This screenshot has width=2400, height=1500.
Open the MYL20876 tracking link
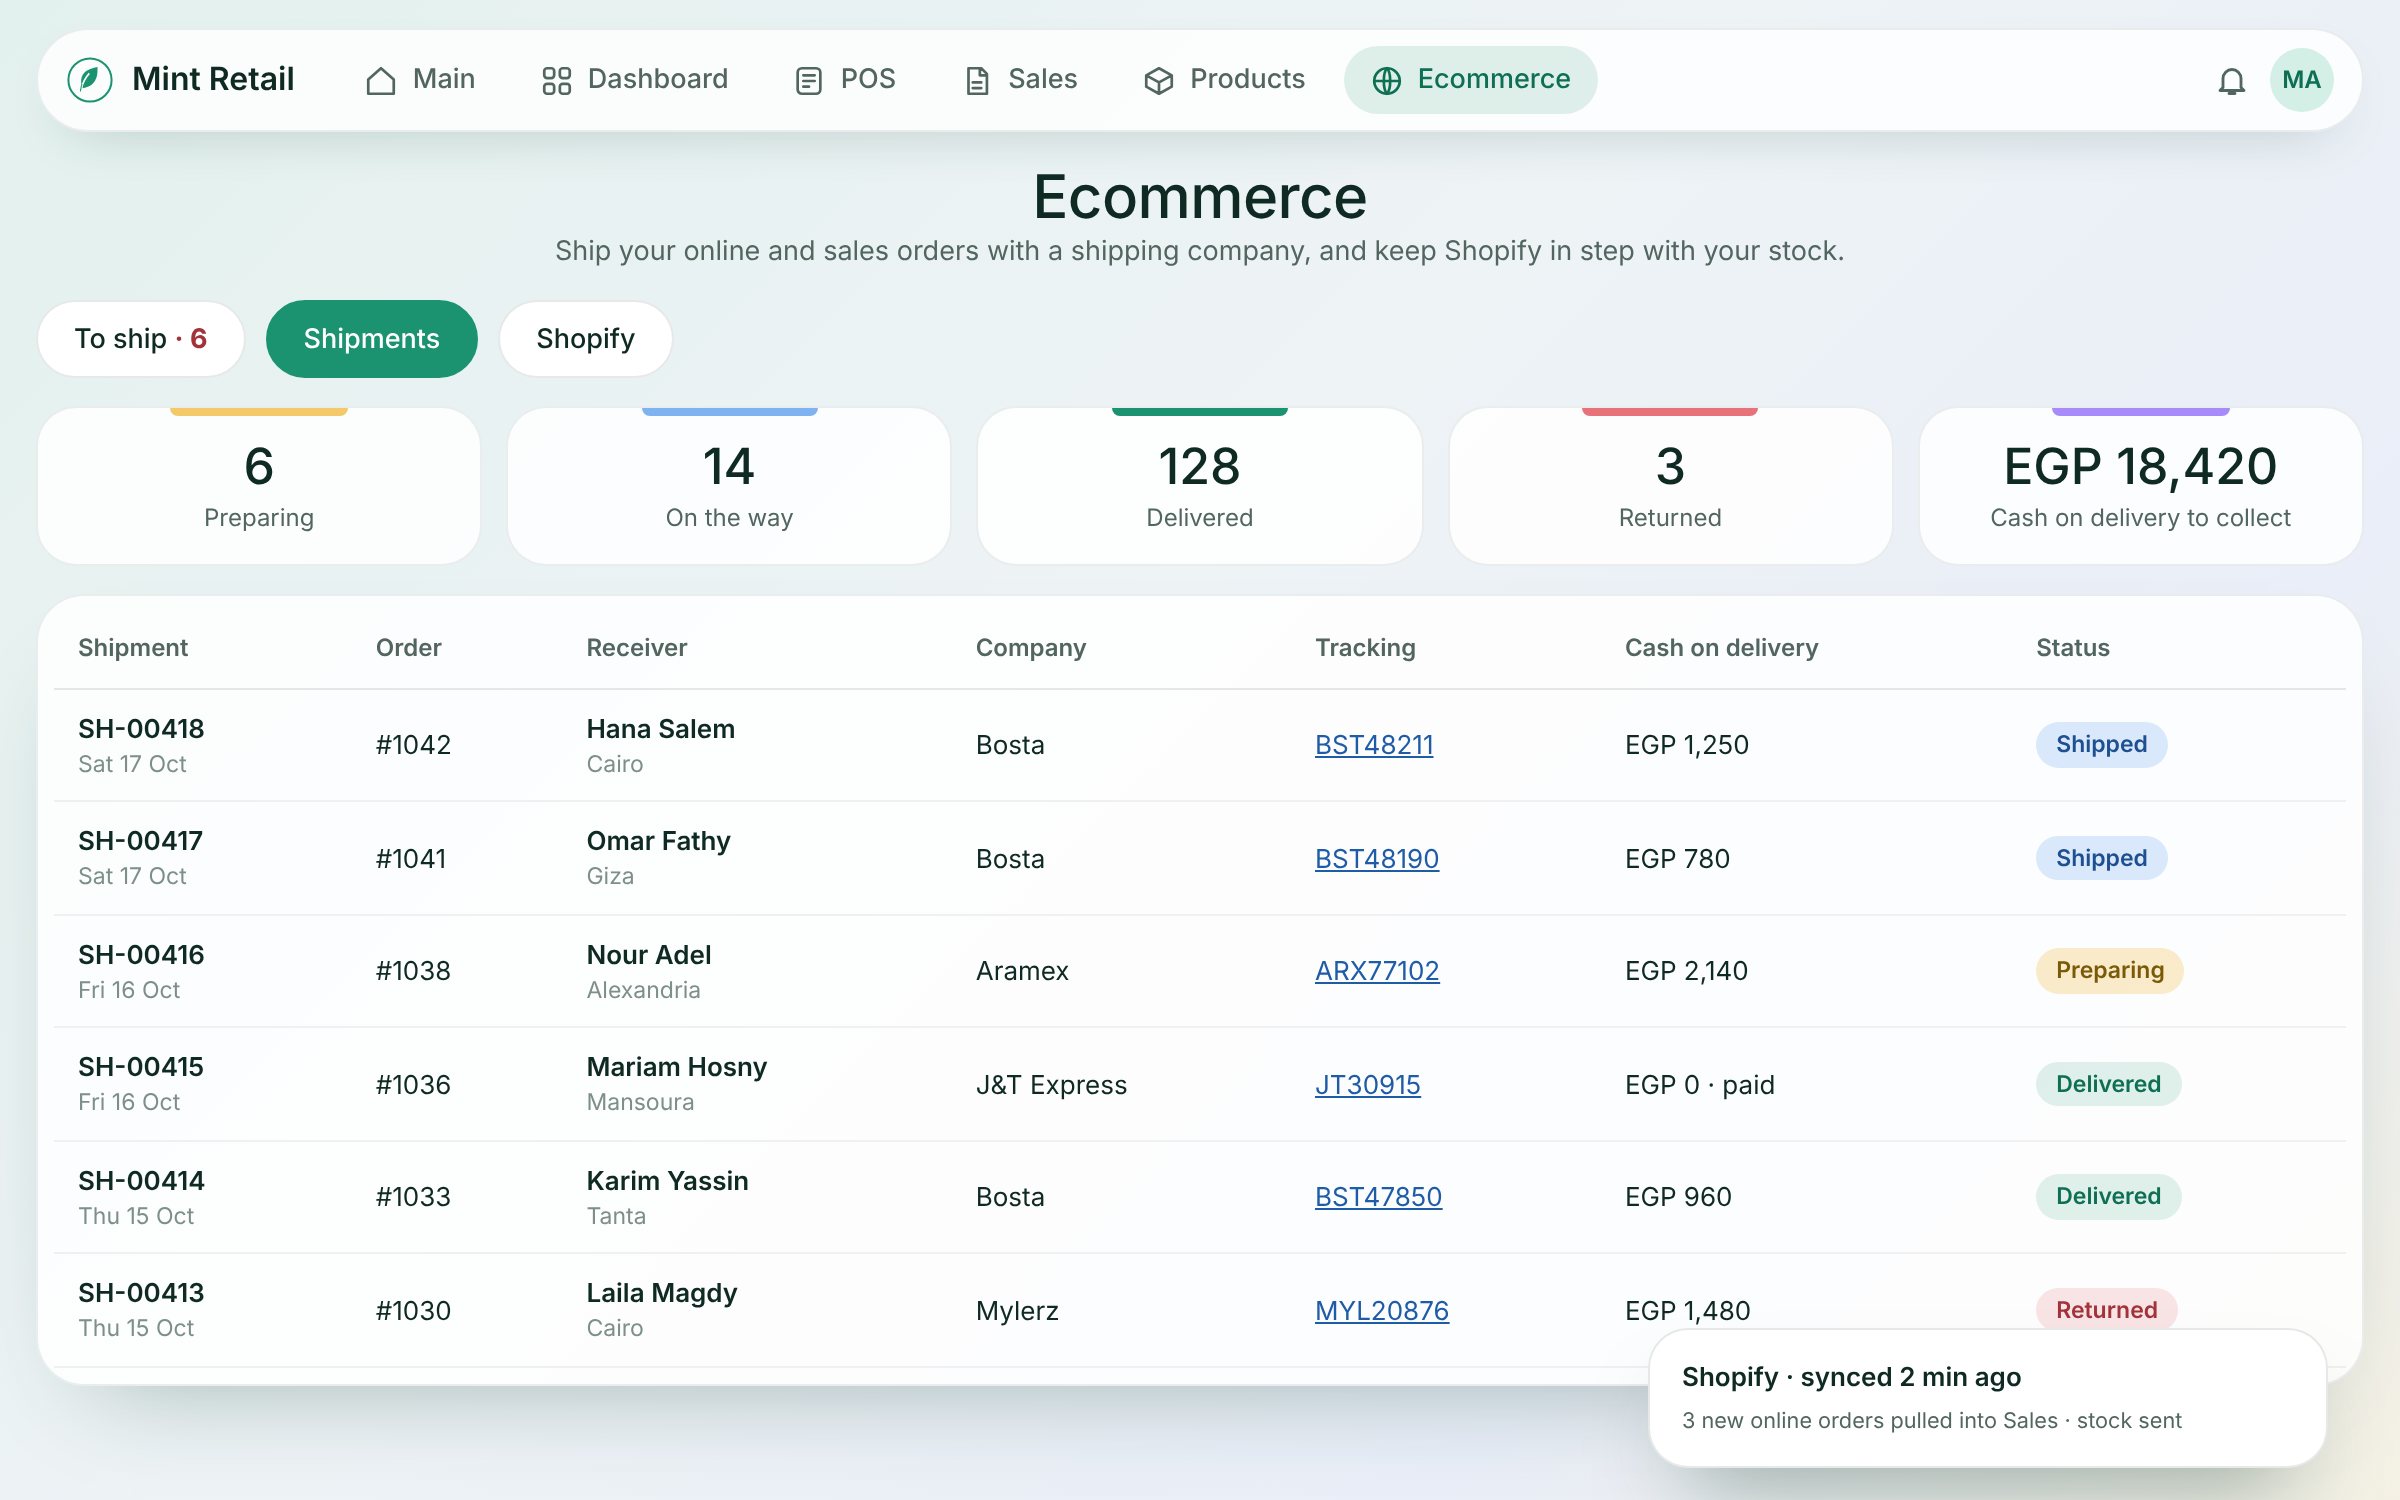1381,1311
